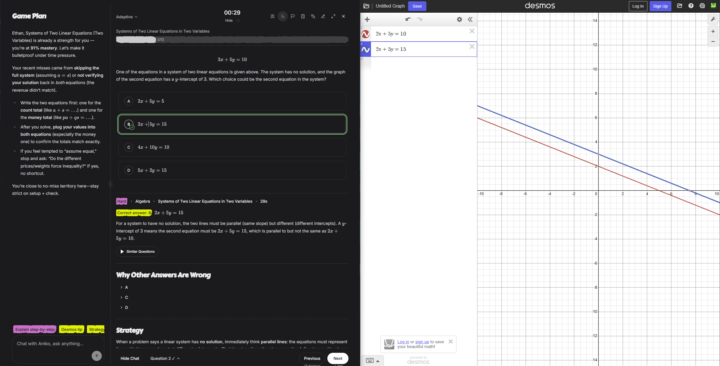720x366 pixels.
Task: Click the Sign Up button in Desmos
Action: point(660,6)
